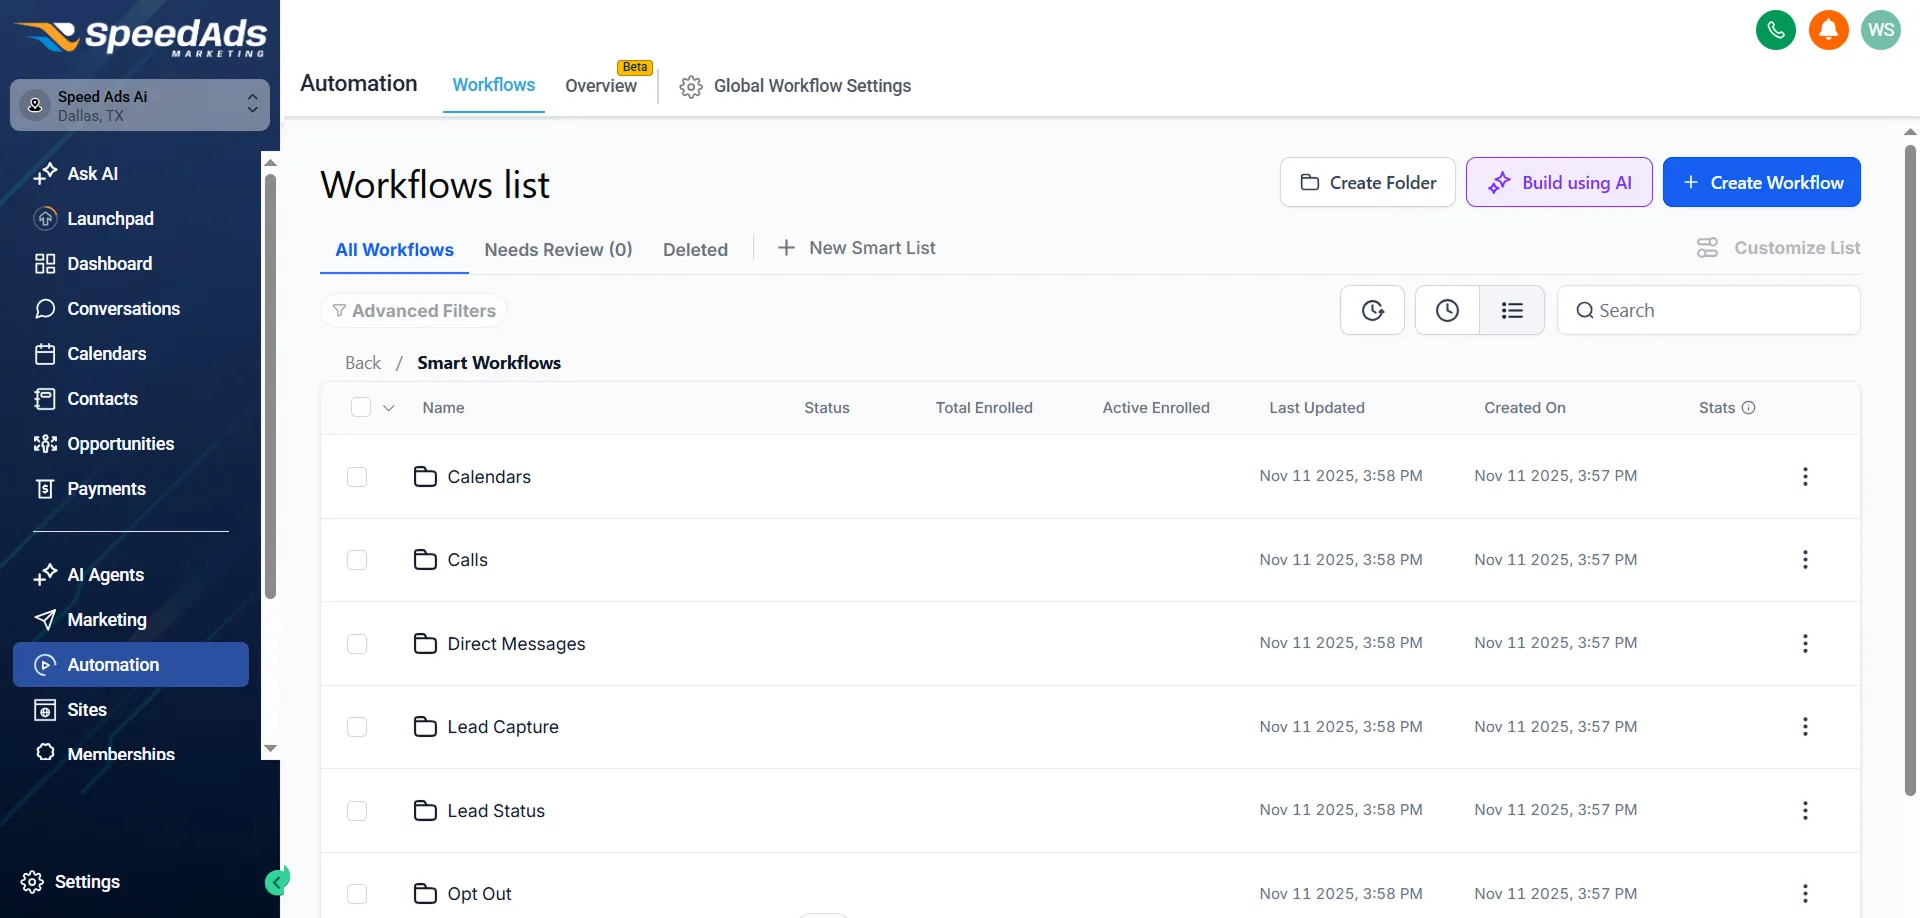1920x918 pixels.
Task: Check the Opt Out row checkbox
Action: click(357, 894)
